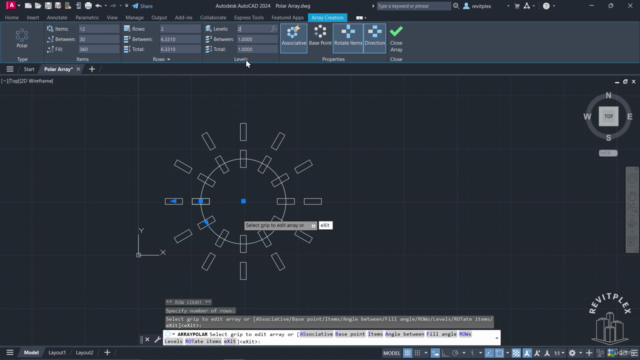Click the viewport controls label [-][Top][2D Wireframe]
Screen dimensions: 640x360
pyautogui.click(x=27, y=81)
